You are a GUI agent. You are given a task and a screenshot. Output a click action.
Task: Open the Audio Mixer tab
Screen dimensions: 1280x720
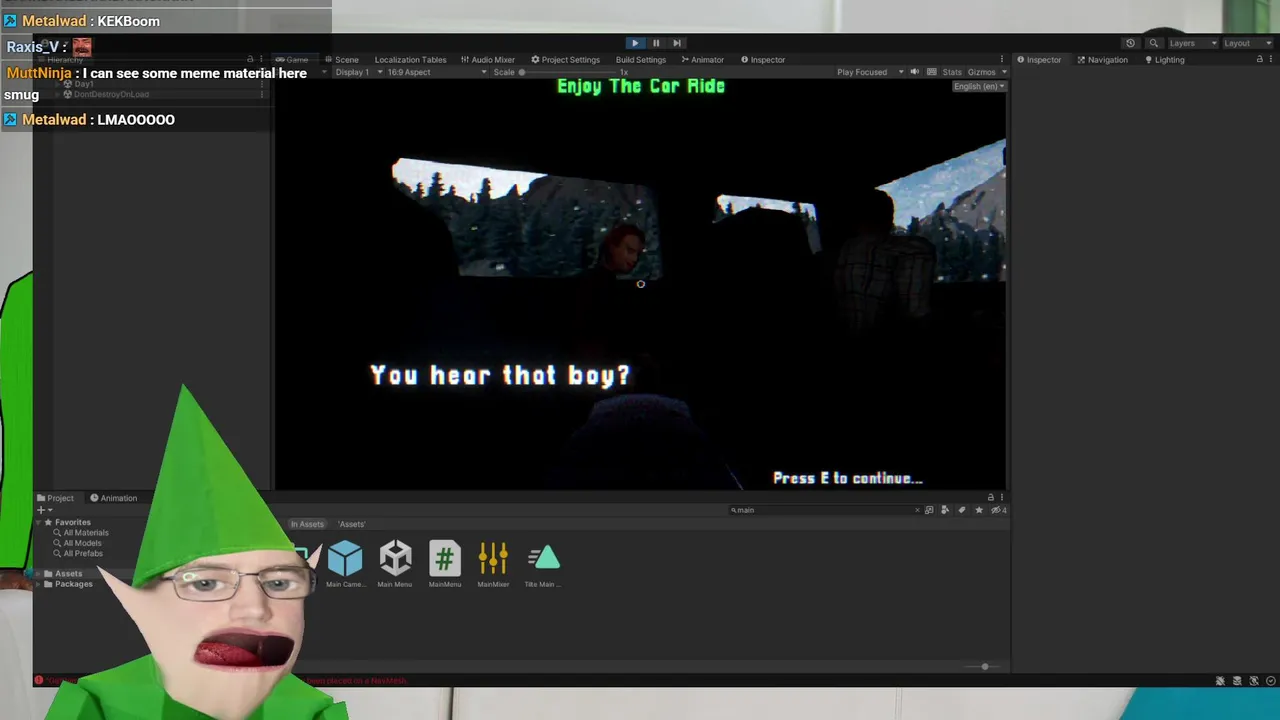coord(487,60)
